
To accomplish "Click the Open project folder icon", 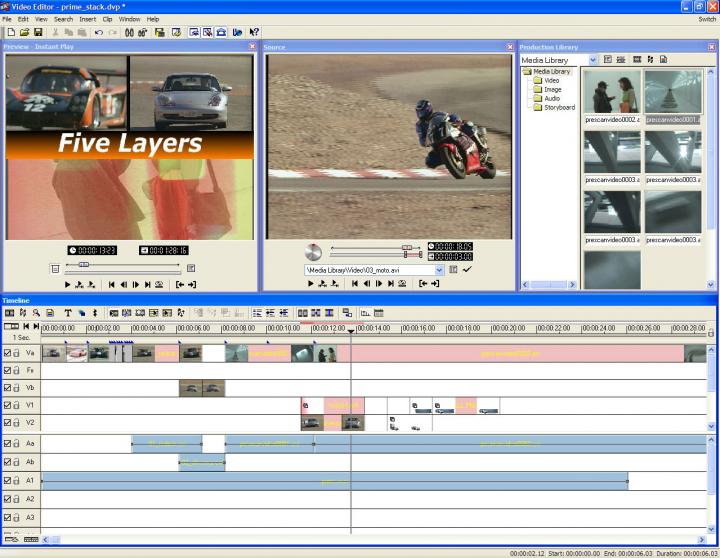I will pos(23,32).
